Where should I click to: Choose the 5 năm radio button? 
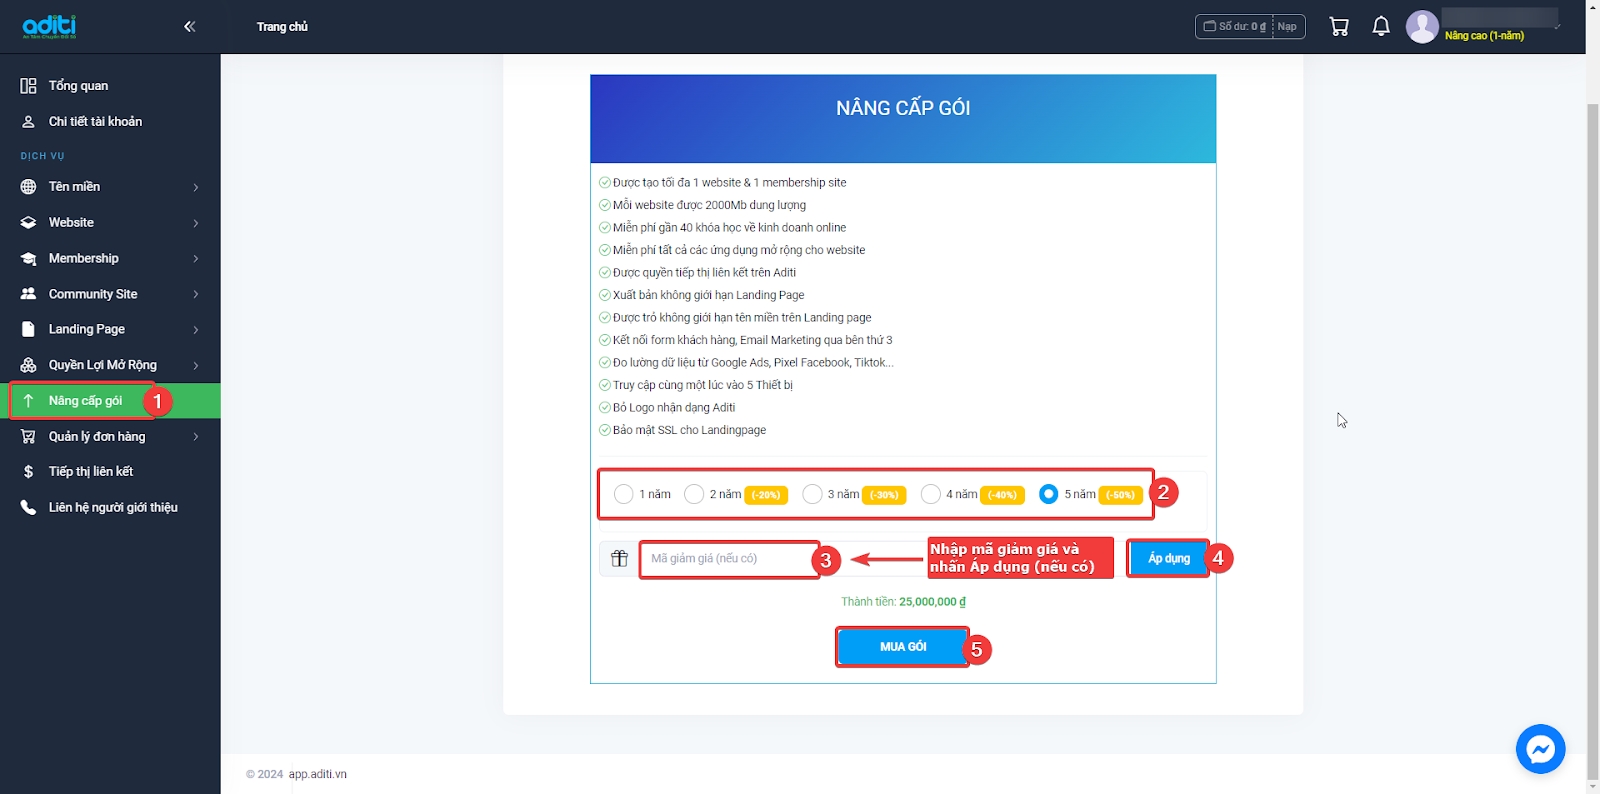tap(1048, 494)
